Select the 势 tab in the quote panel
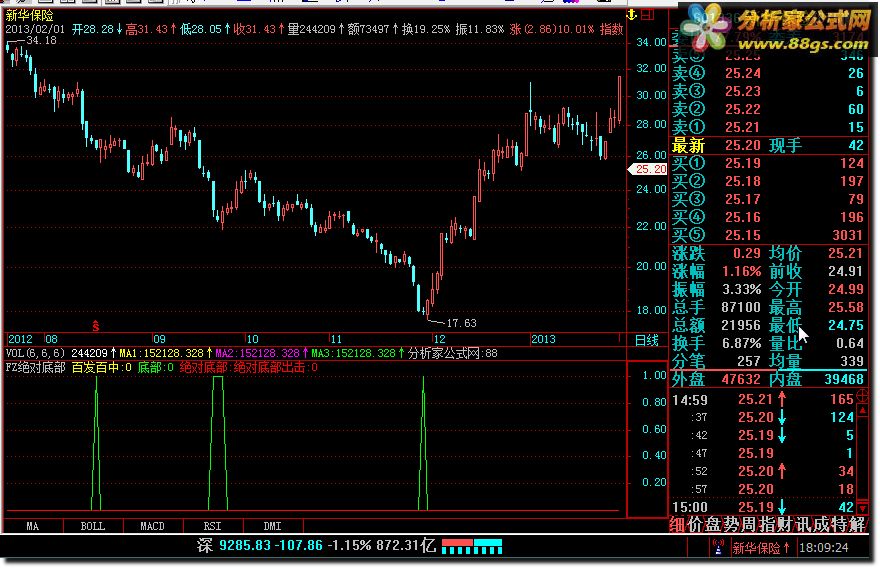The width and height of the screenshot is (880, 568). click(731, 524)
